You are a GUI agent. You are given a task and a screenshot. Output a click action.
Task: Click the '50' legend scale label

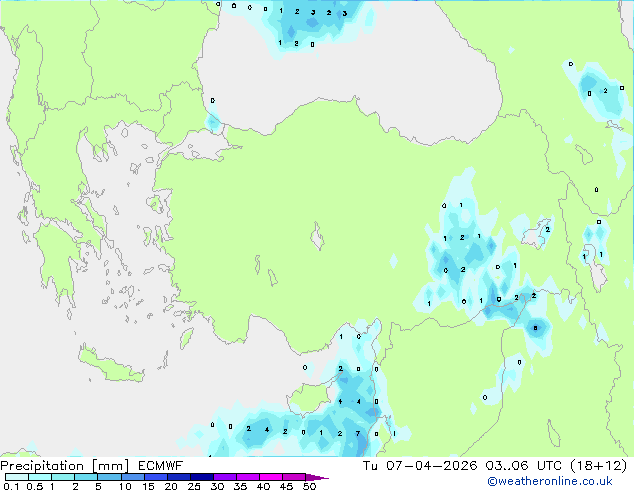tap(310, 486)
